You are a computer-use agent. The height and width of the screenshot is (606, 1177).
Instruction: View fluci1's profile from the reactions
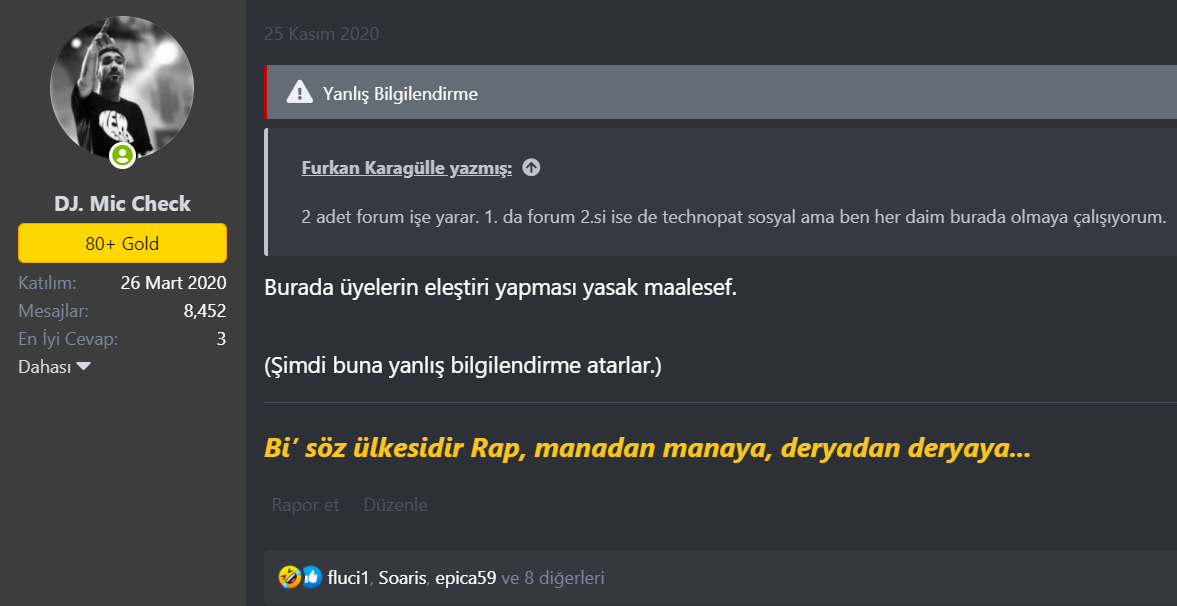348,577
